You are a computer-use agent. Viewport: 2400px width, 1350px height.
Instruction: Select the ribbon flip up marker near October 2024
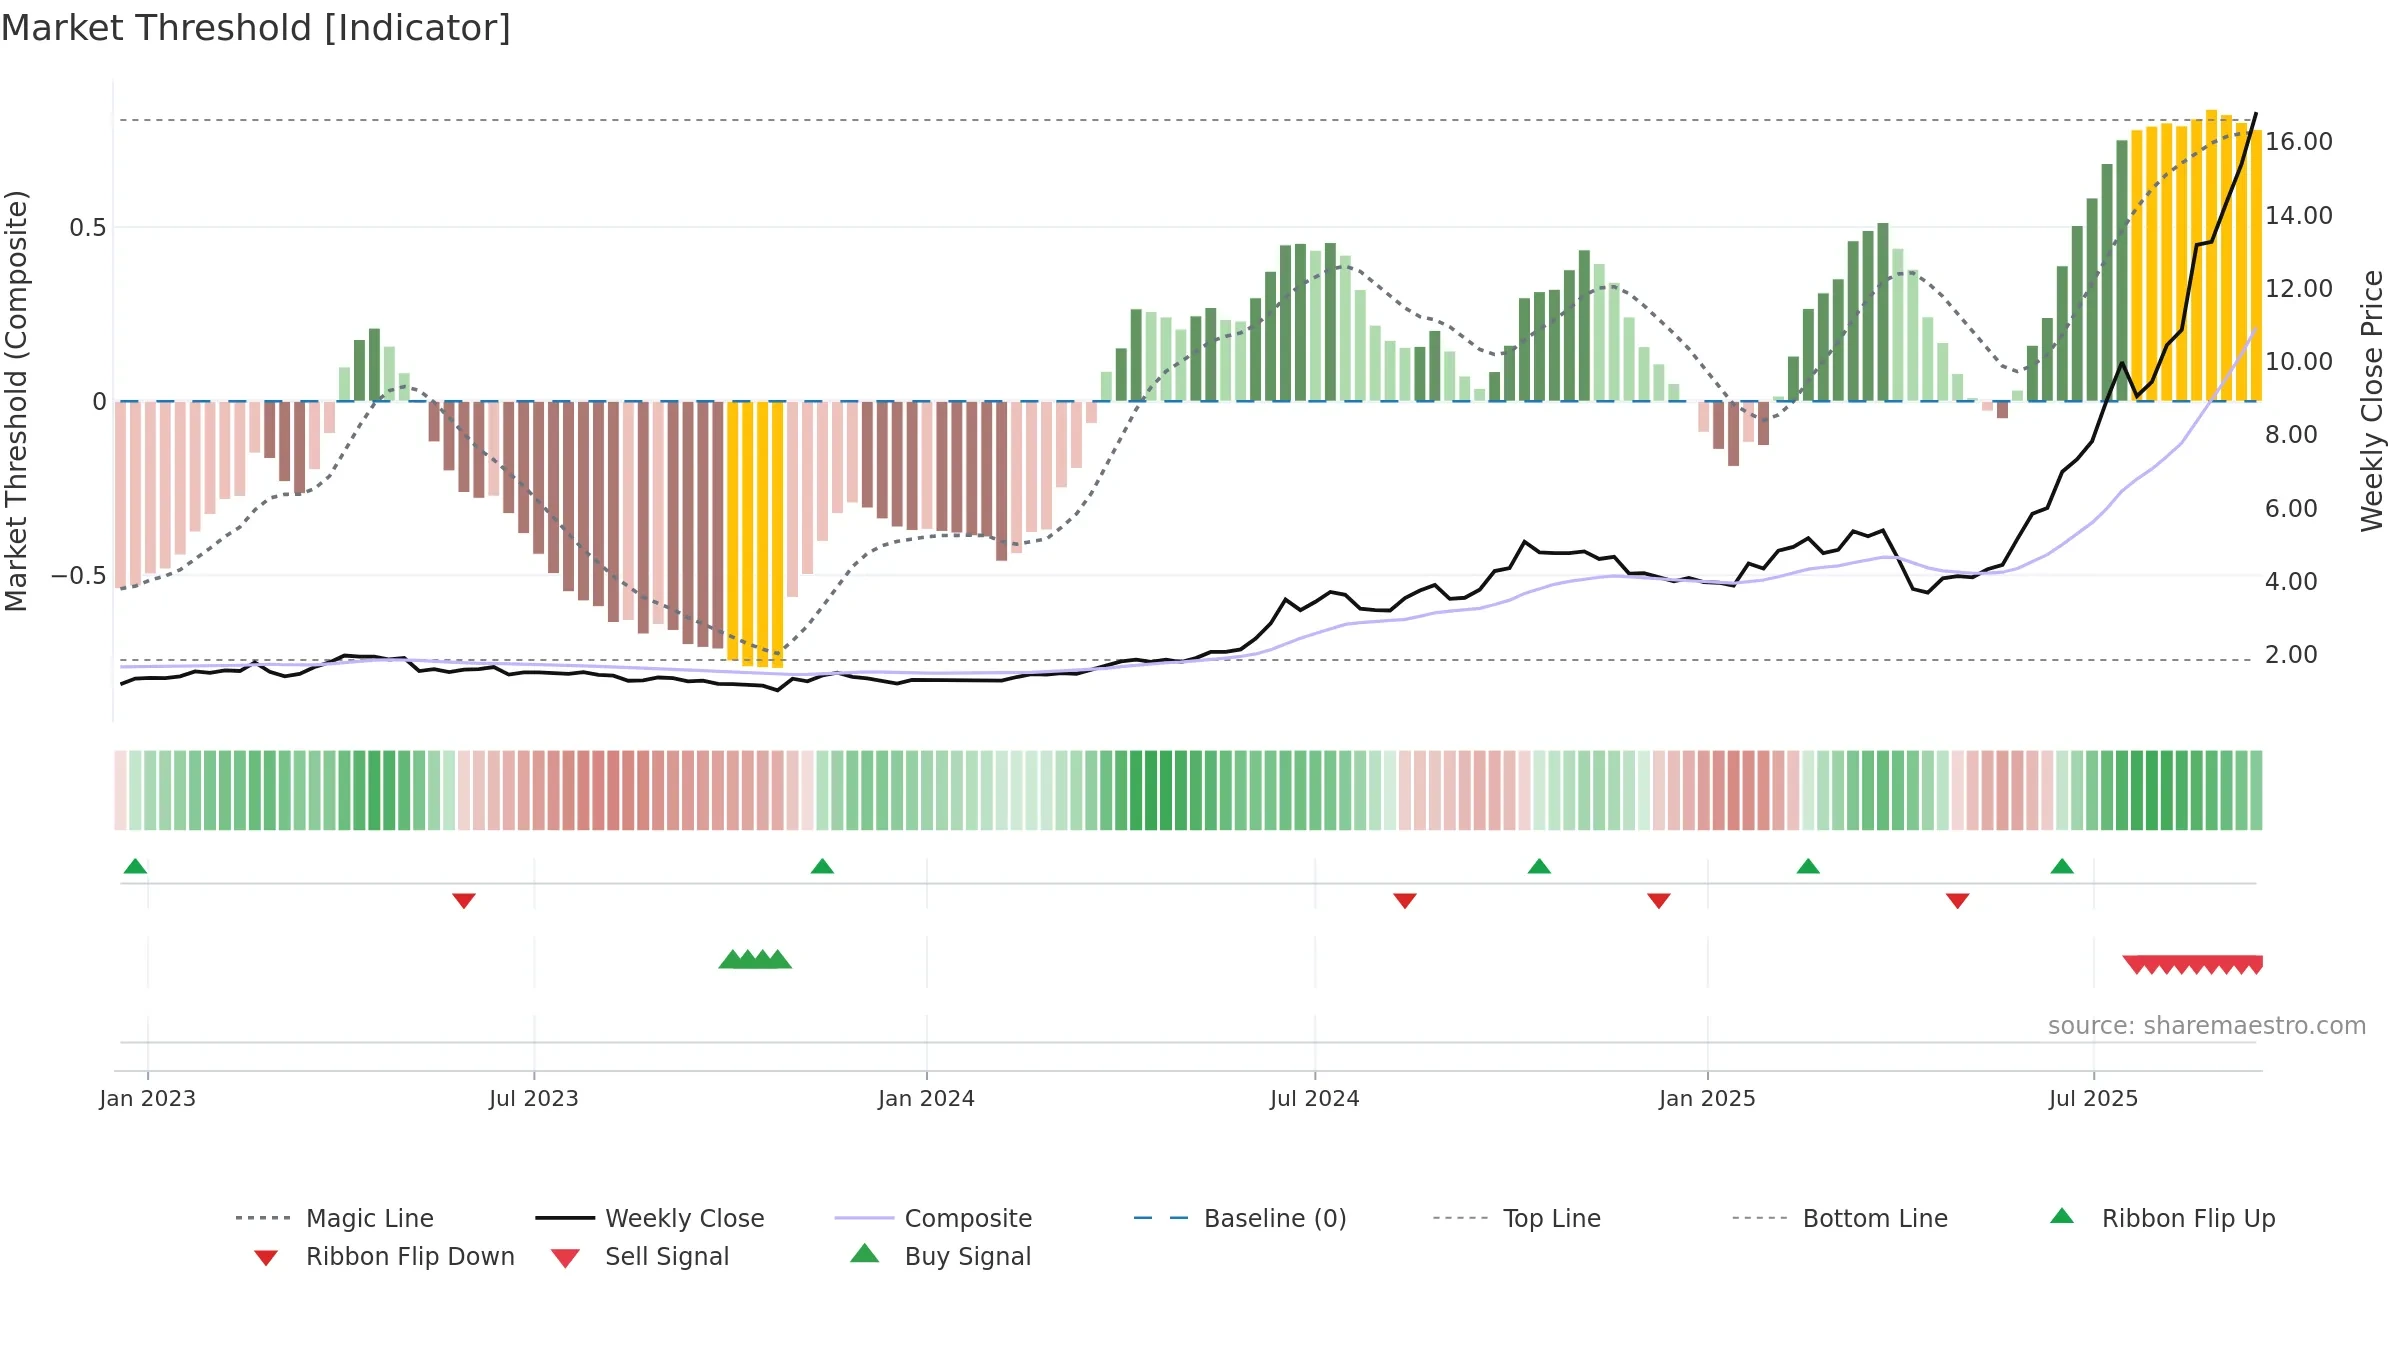(x=1539, y=866)
